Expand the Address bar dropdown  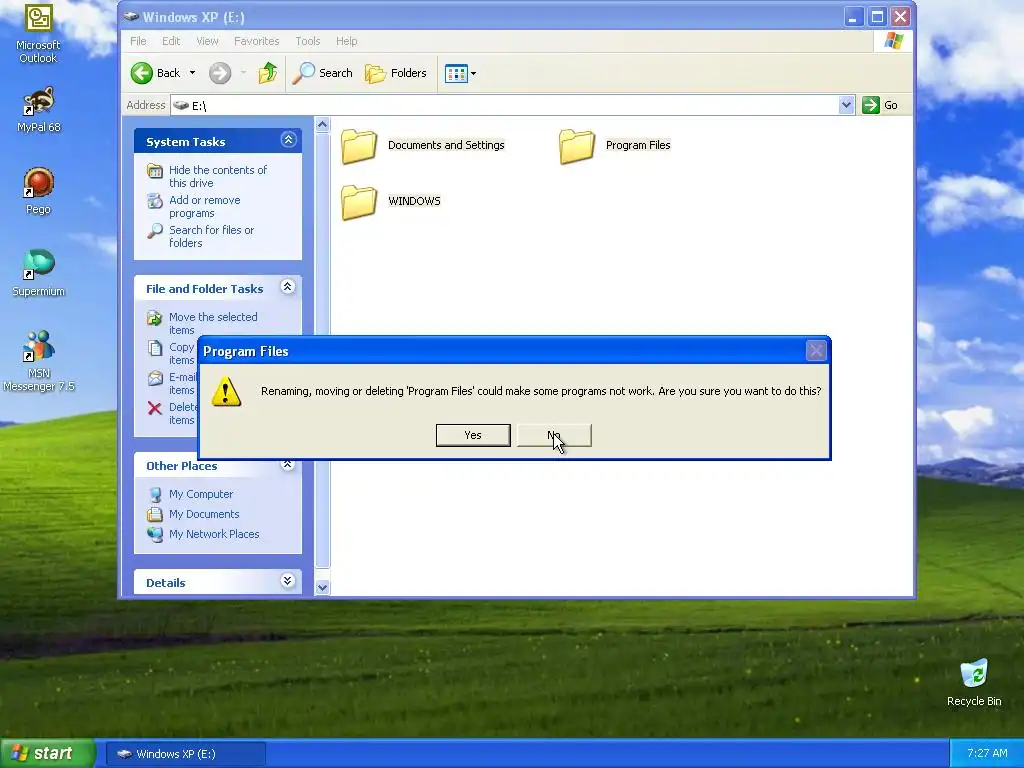coord(846,105)
